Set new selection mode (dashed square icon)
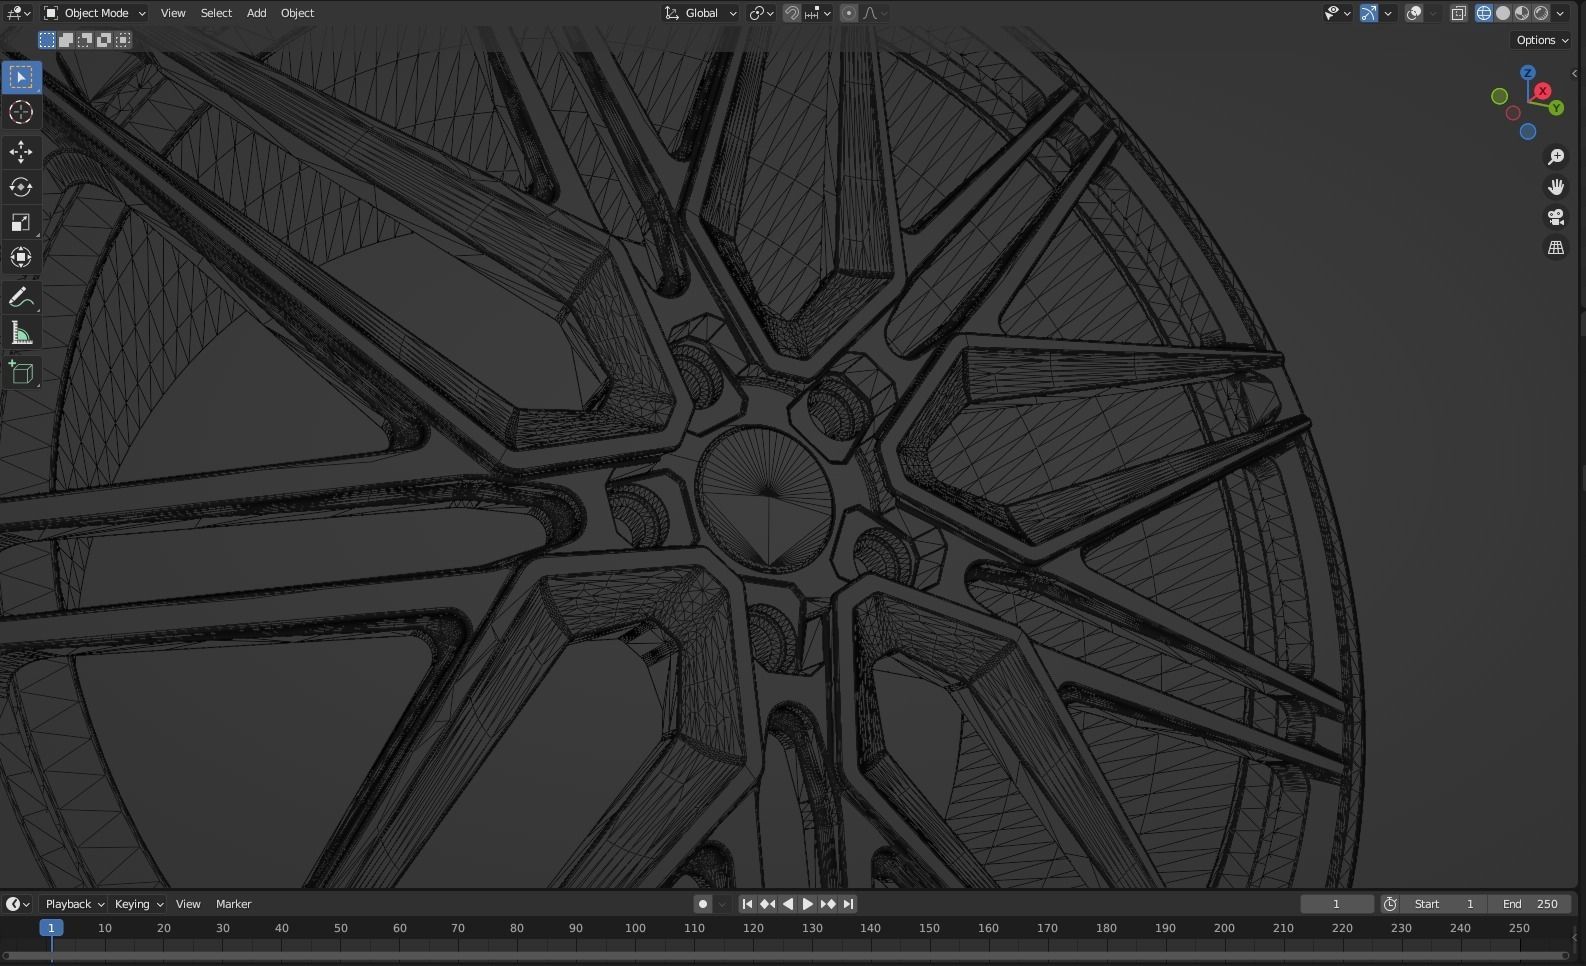The image size is (1586, 966). pos(47,40)
